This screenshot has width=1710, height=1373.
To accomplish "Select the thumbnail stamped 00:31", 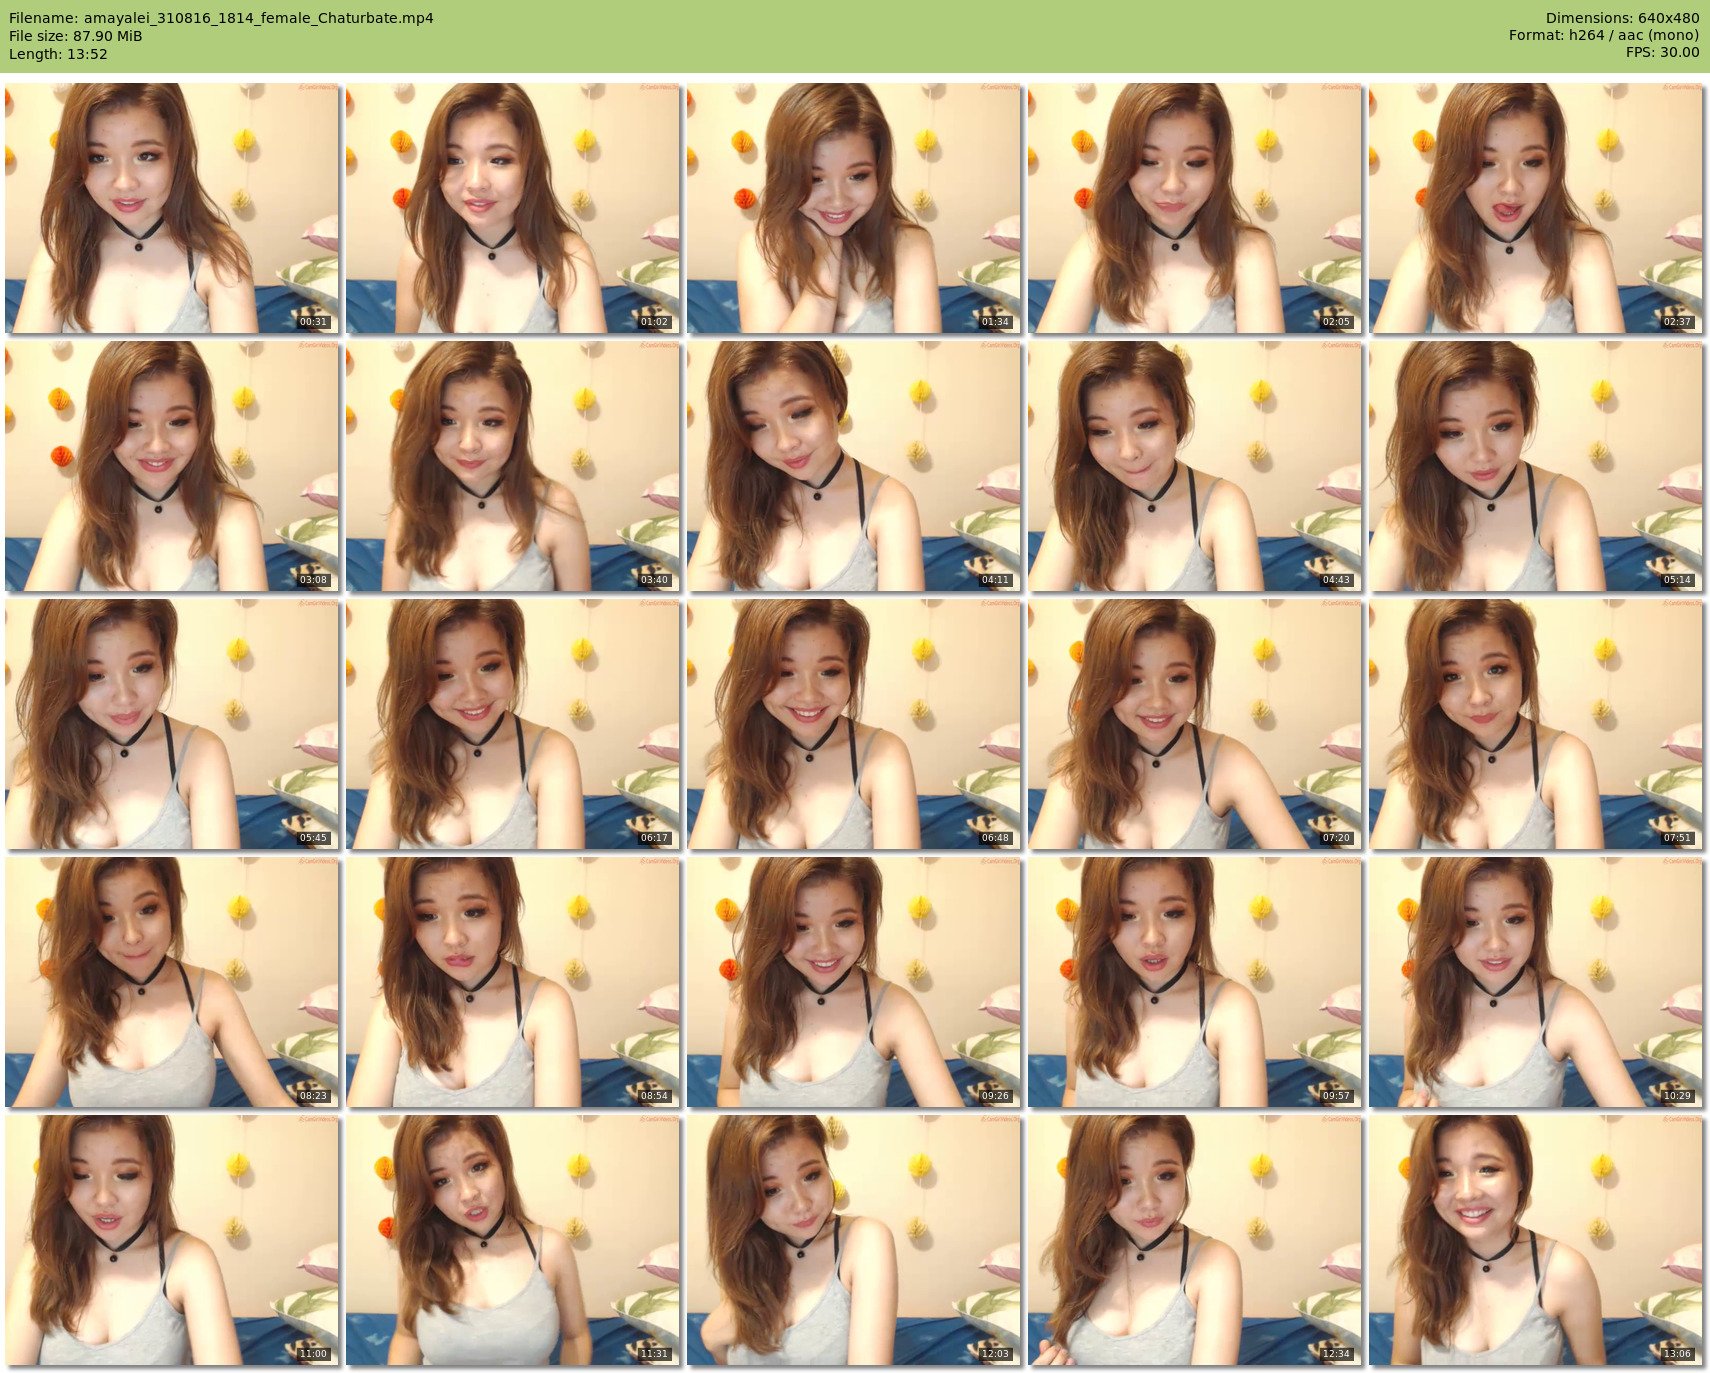I will click(x=172, y=208).
